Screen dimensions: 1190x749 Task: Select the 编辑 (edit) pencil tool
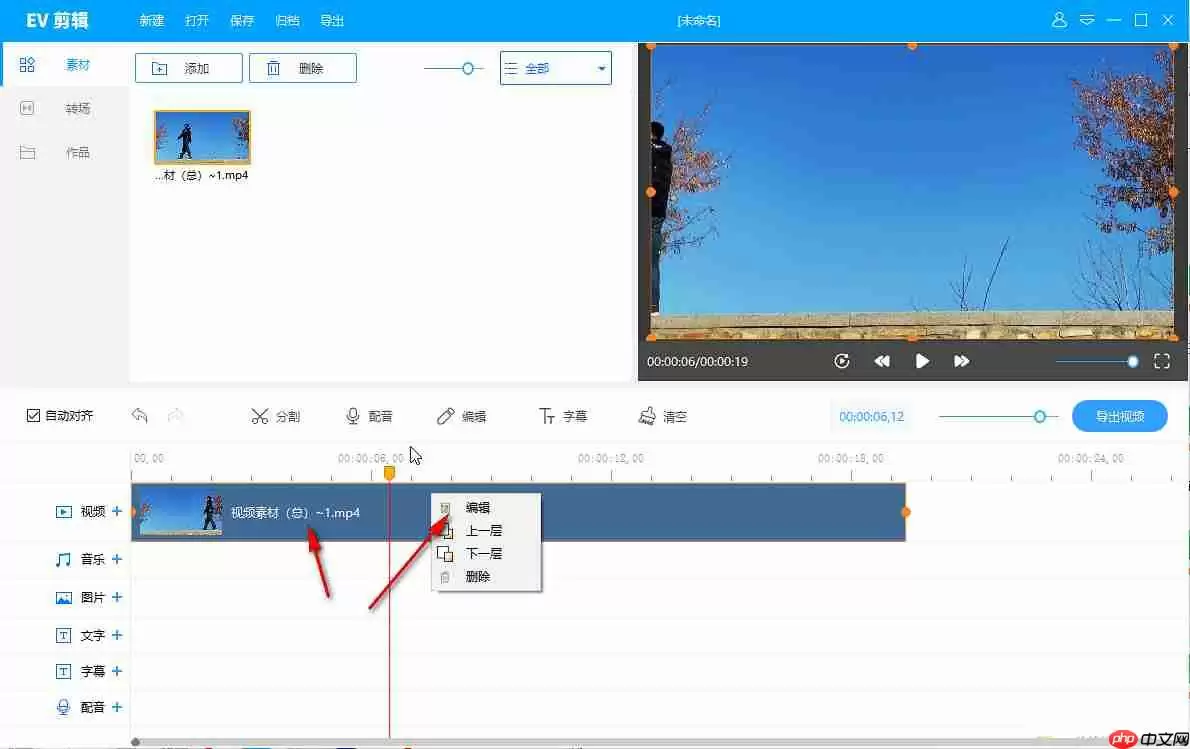click(462, 415)
